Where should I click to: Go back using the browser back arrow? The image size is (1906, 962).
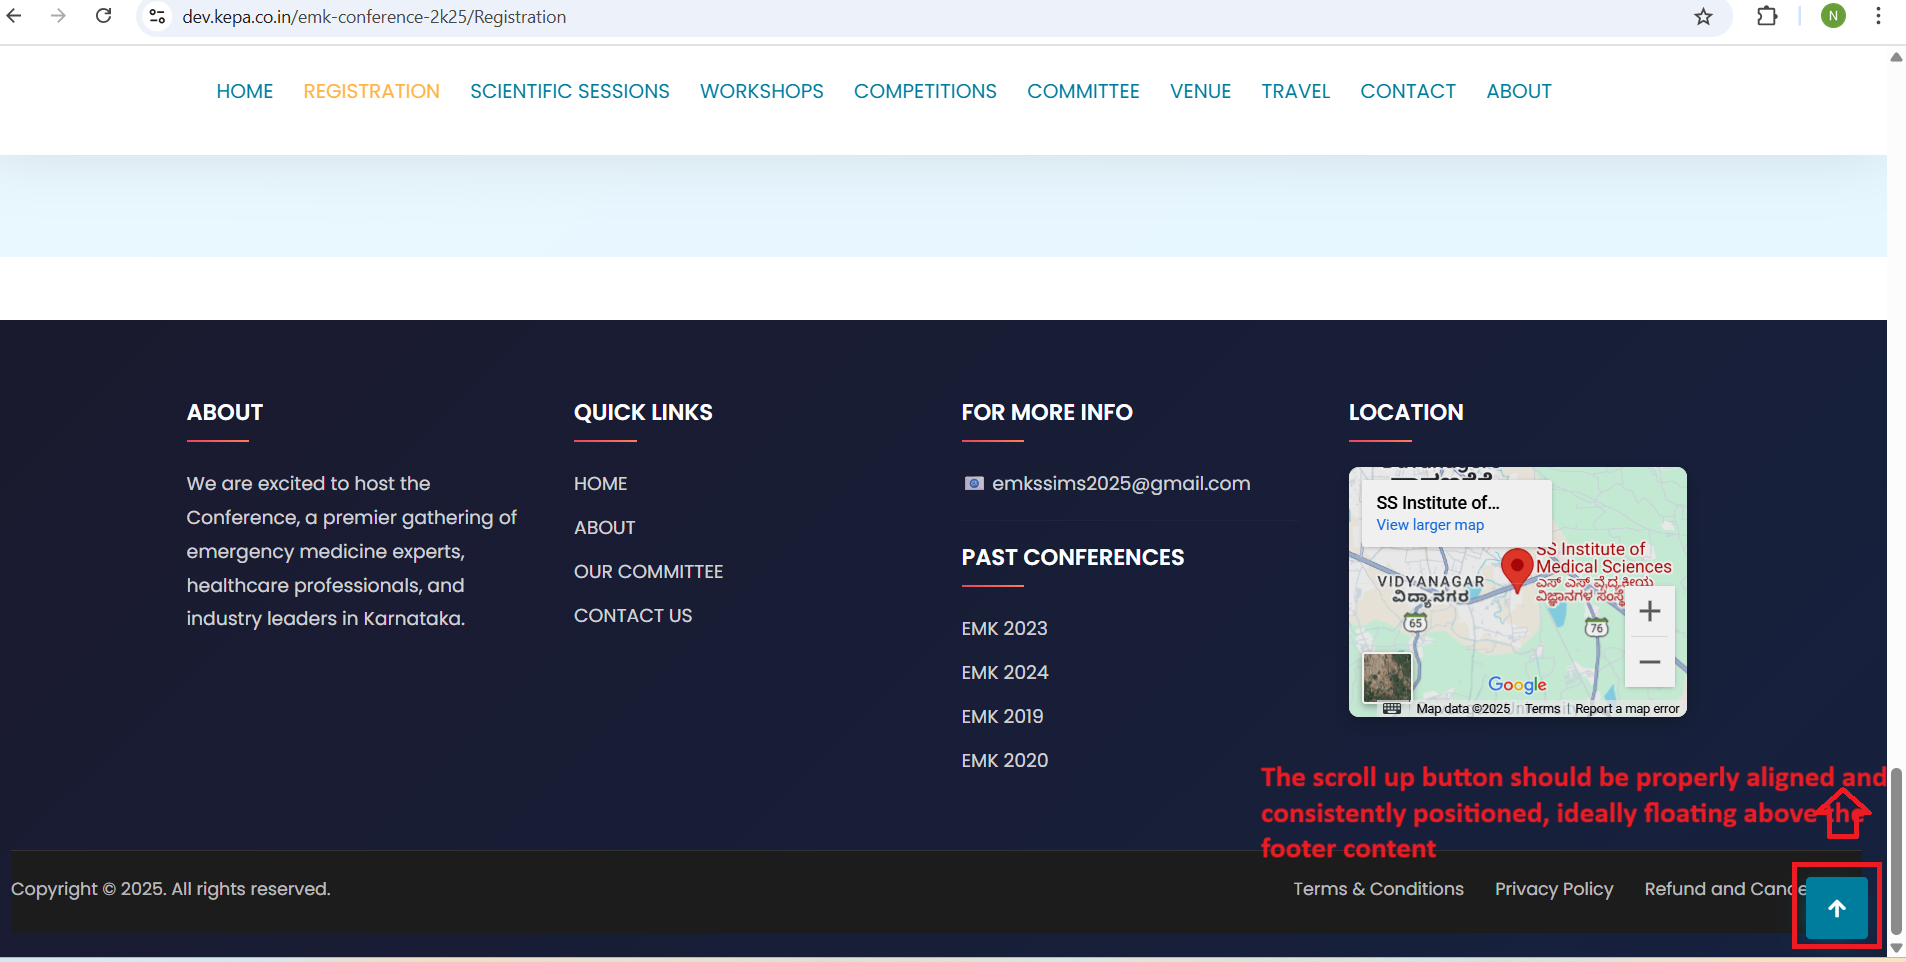click(14, 16)
